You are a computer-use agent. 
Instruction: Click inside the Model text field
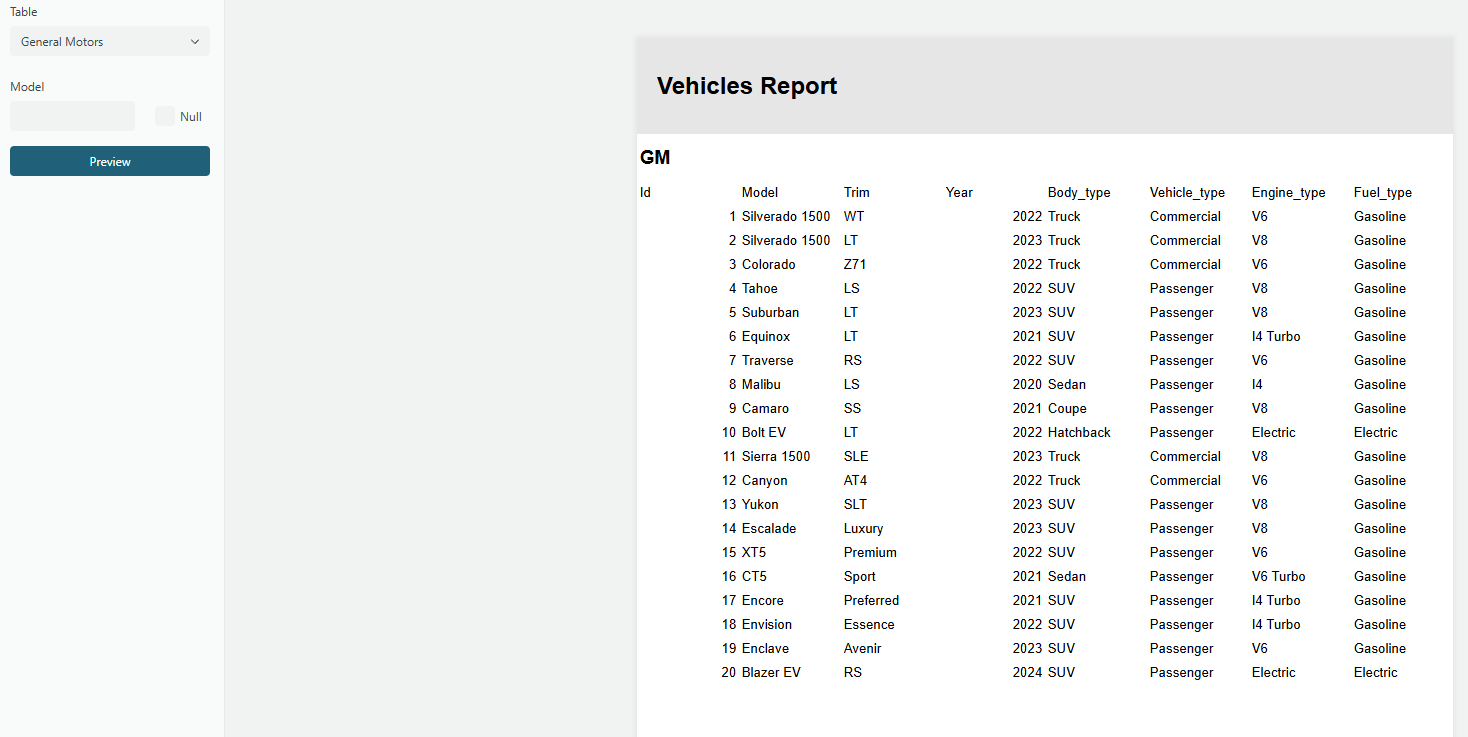point(72,116)
